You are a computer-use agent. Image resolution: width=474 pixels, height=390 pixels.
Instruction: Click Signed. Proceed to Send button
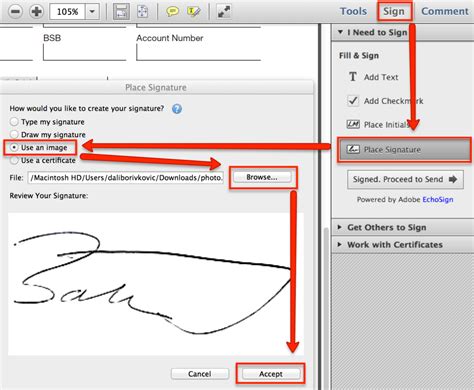point(405,179)
